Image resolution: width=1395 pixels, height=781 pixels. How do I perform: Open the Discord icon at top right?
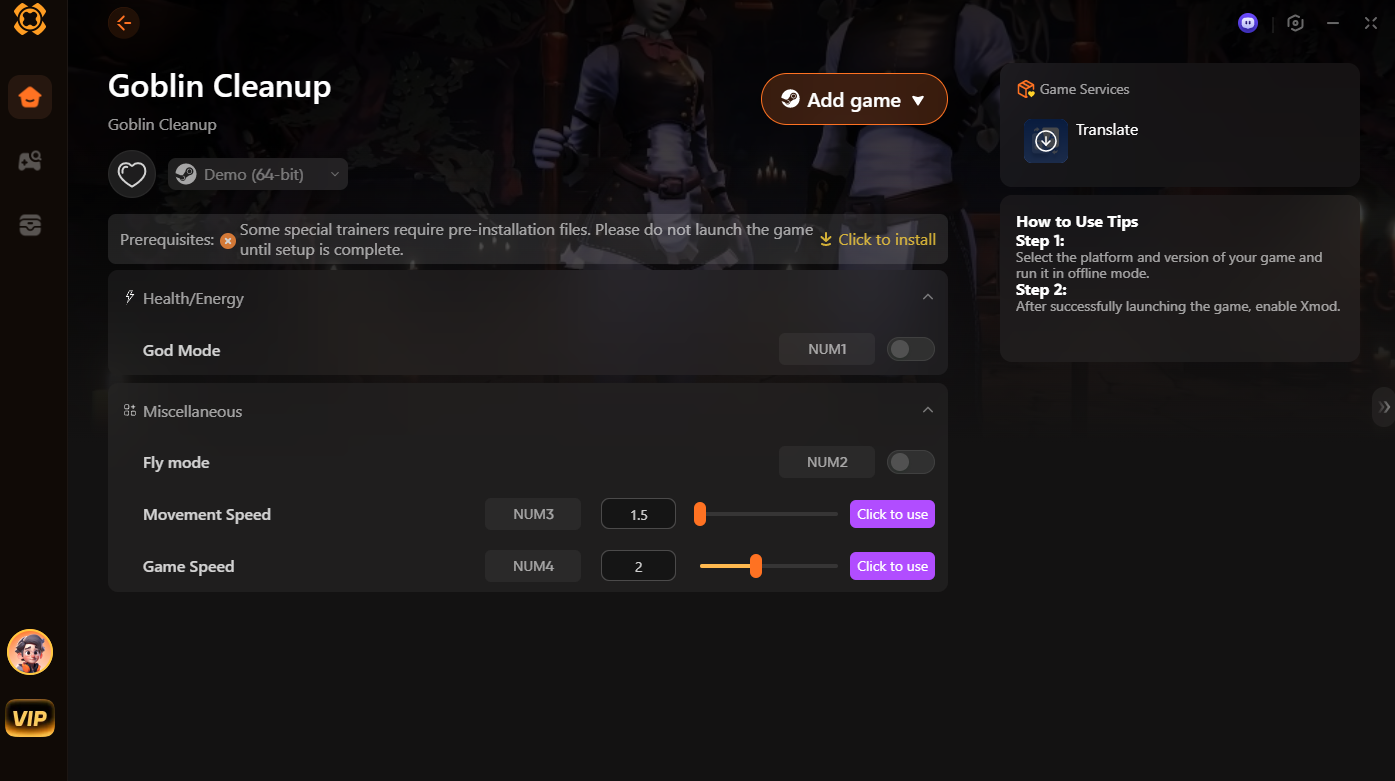coord(1247,23)
